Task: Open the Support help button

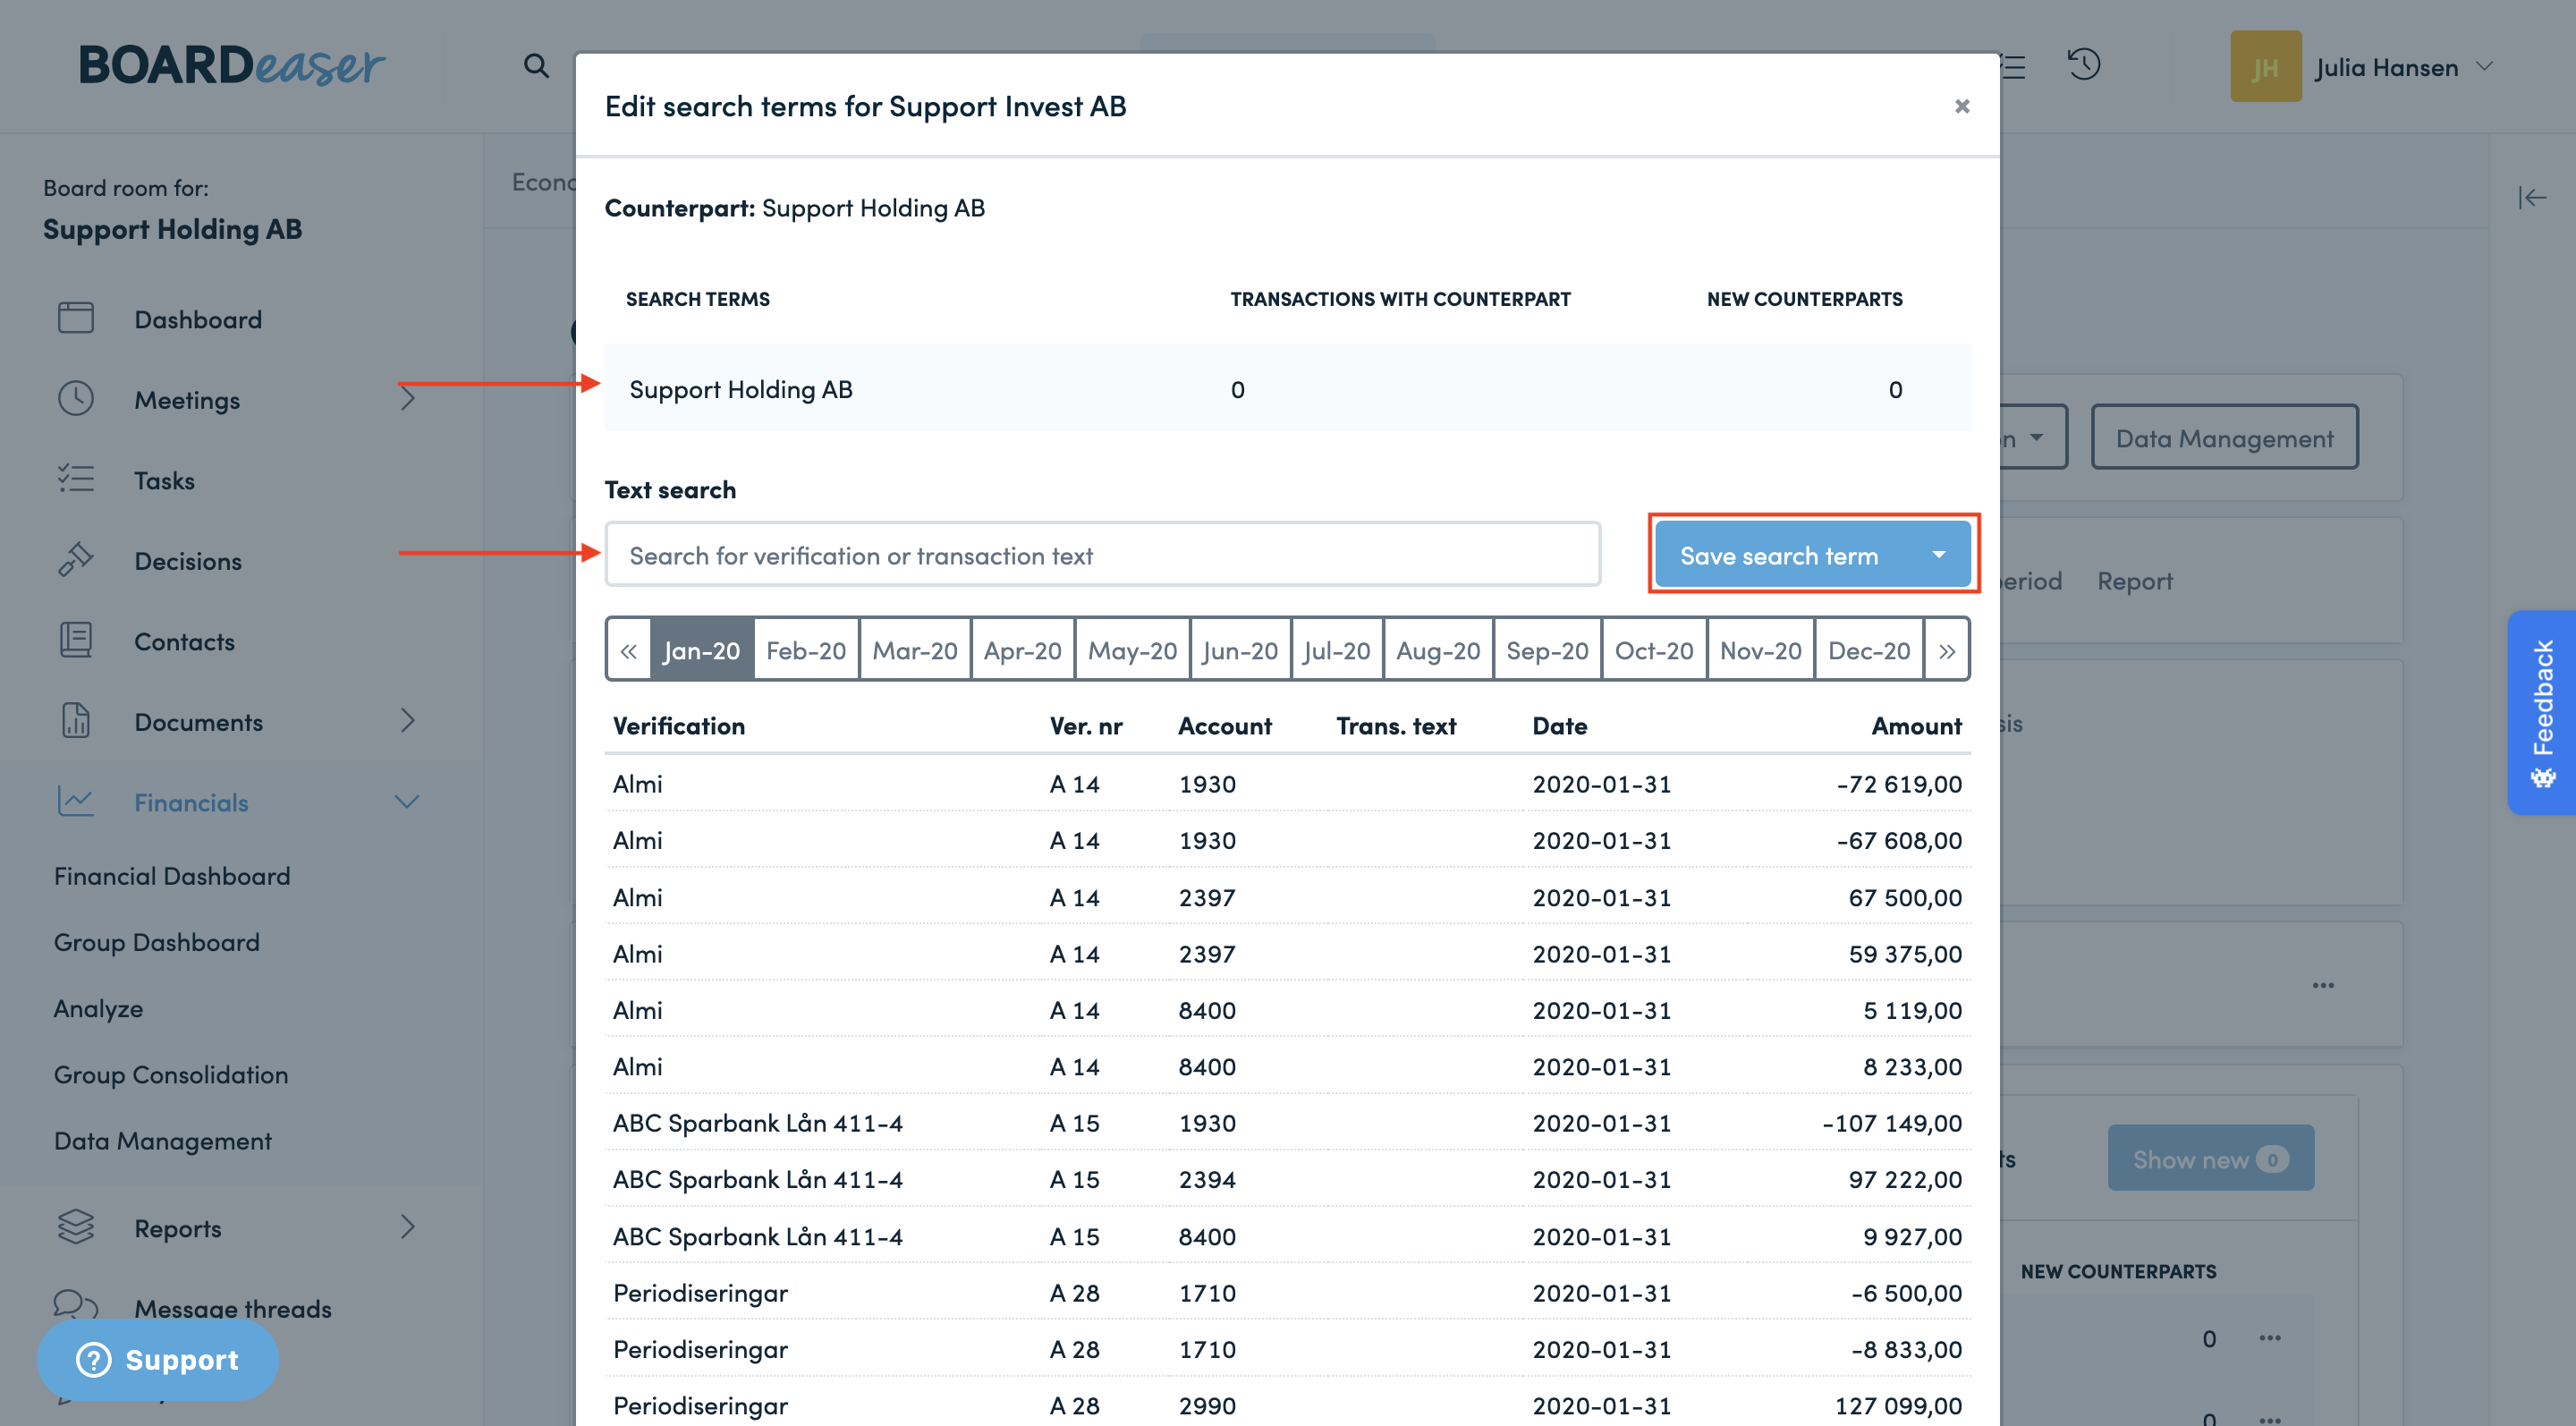Action: (x=158, y=1359)
